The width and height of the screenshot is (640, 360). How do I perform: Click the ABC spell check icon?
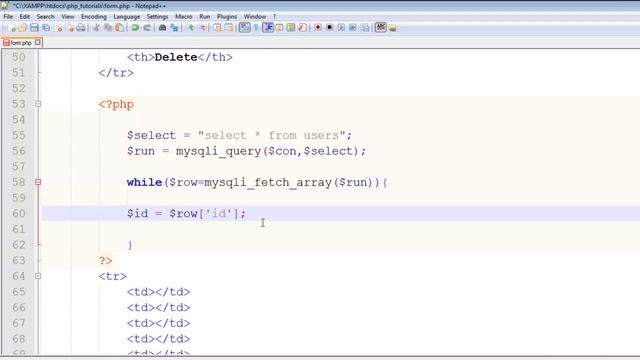point(380,28)
